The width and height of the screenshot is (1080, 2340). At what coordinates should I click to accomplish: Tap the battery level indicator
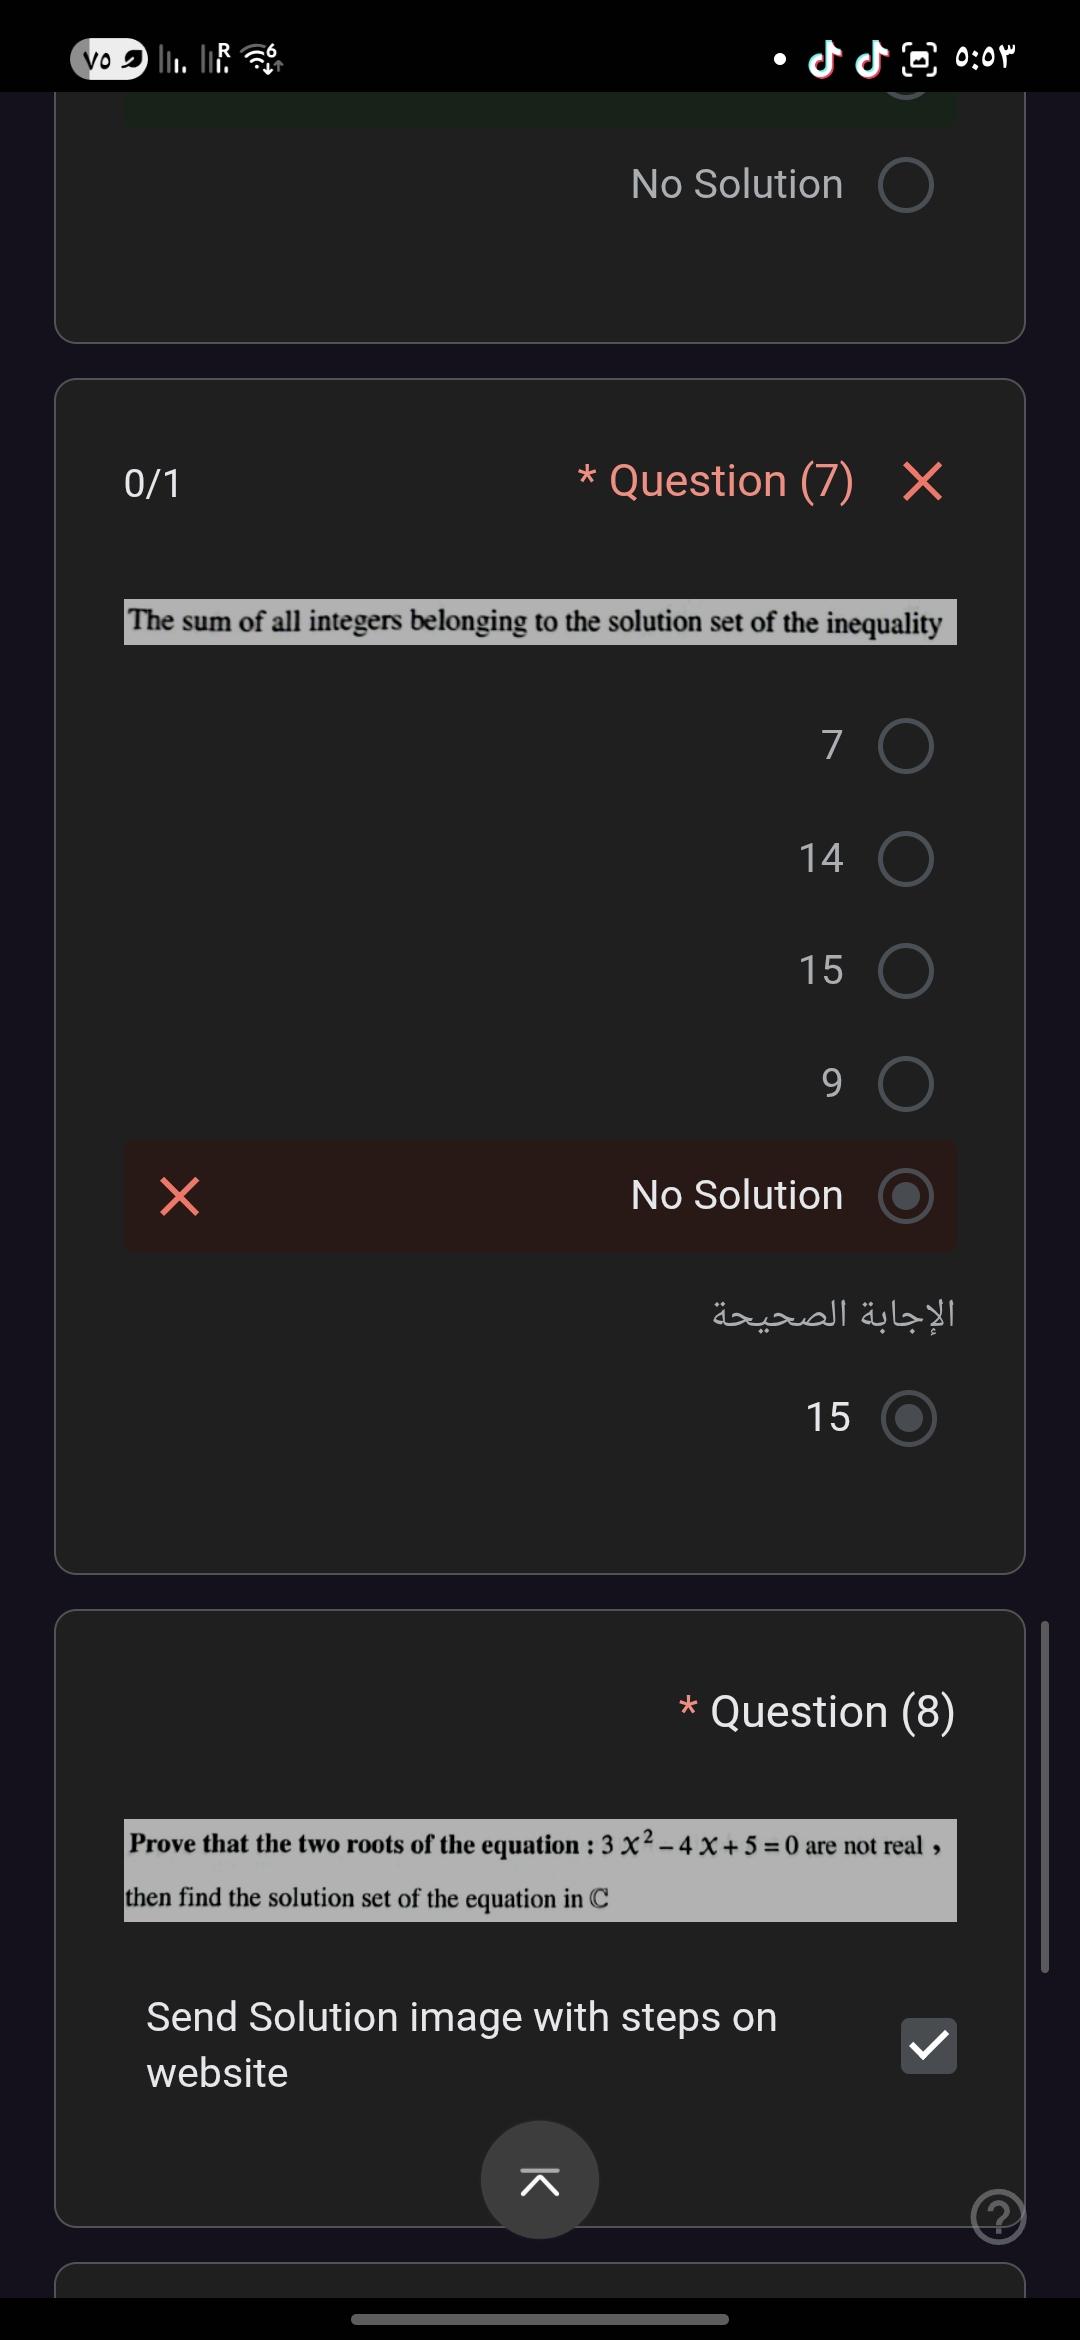point(109,59)
